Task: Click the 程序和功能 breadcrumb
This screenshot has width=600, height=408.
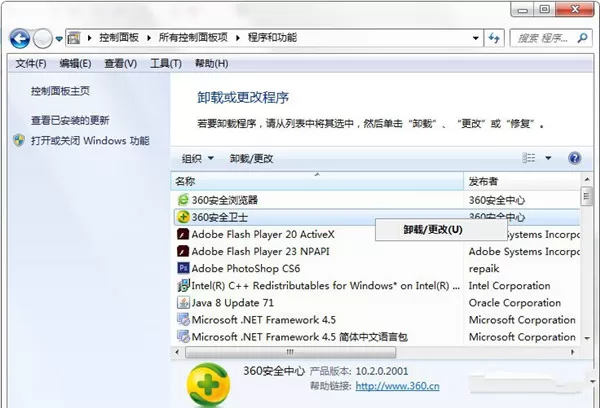Action: click(x=272, y=38)
